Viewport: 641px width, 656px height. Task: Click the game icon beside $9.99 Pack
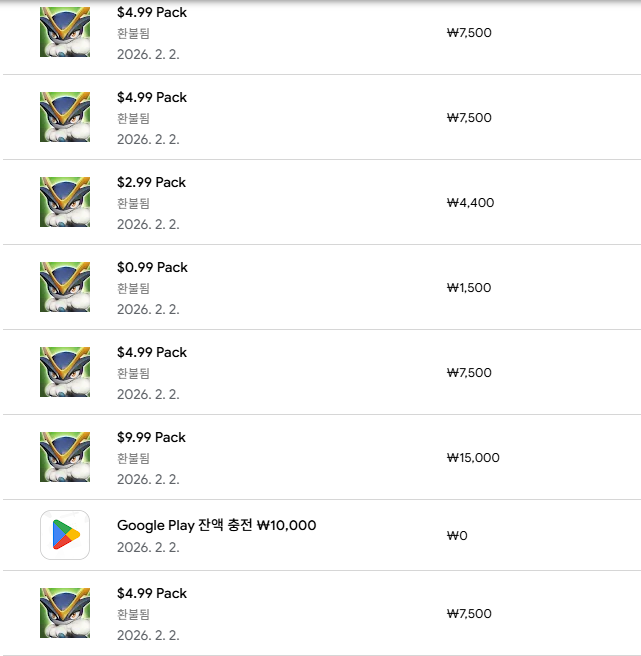(x=65, y=457)
